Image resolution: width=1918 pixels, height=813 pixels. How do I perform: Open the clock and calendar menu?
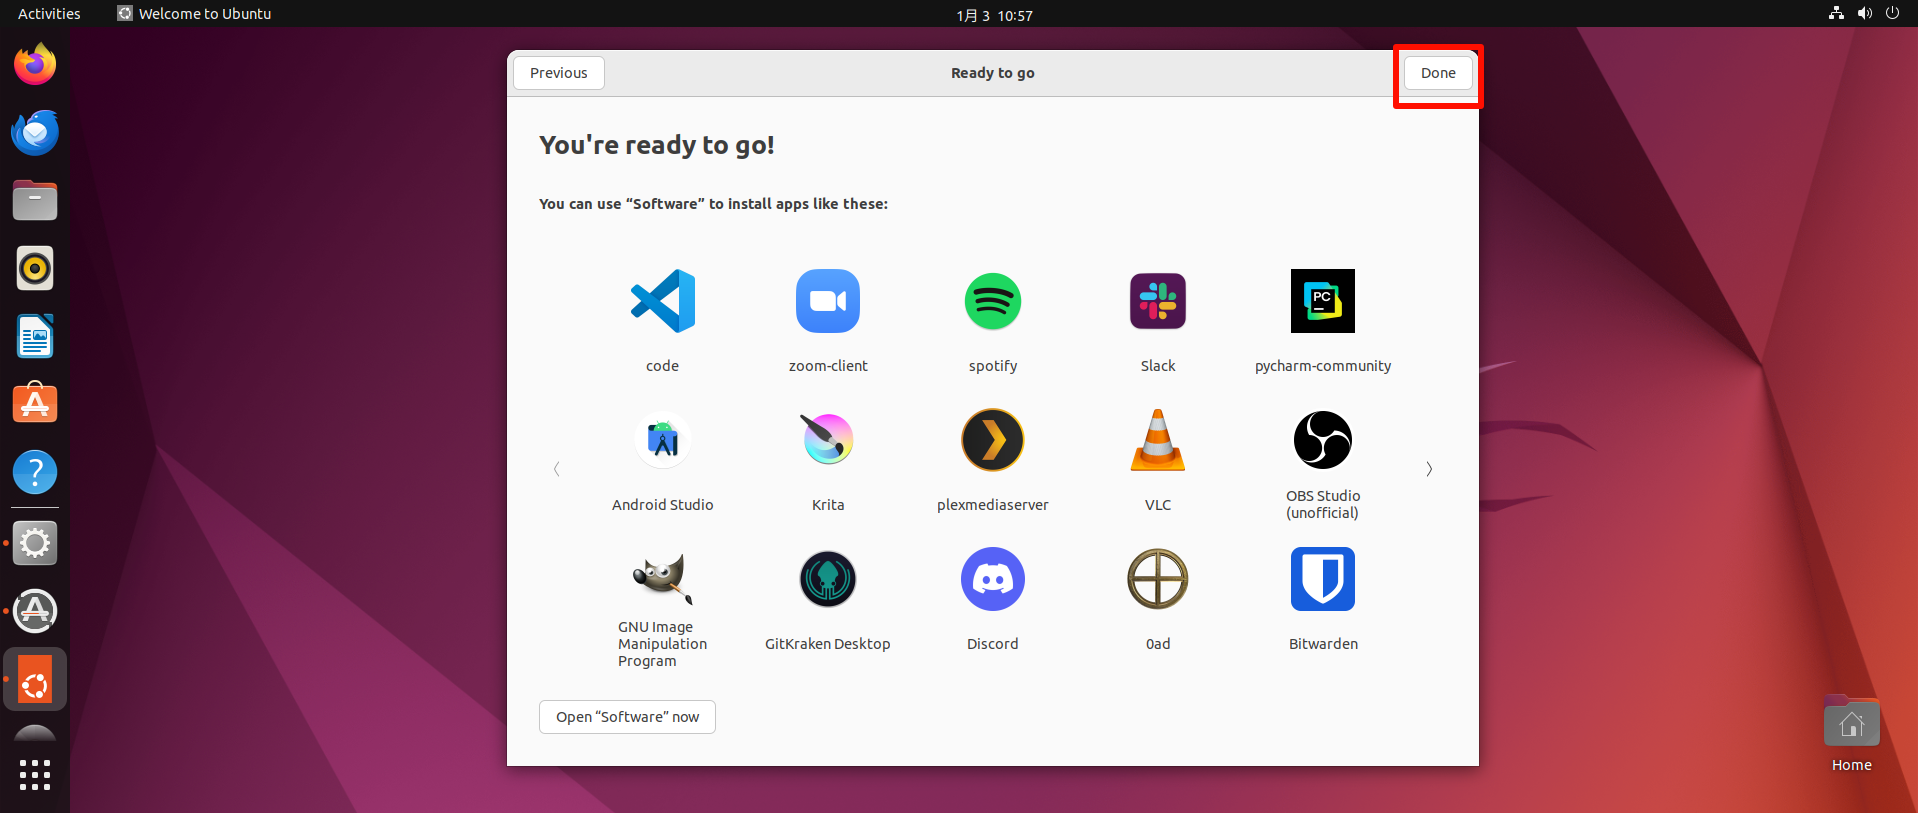tap(994, 15)
